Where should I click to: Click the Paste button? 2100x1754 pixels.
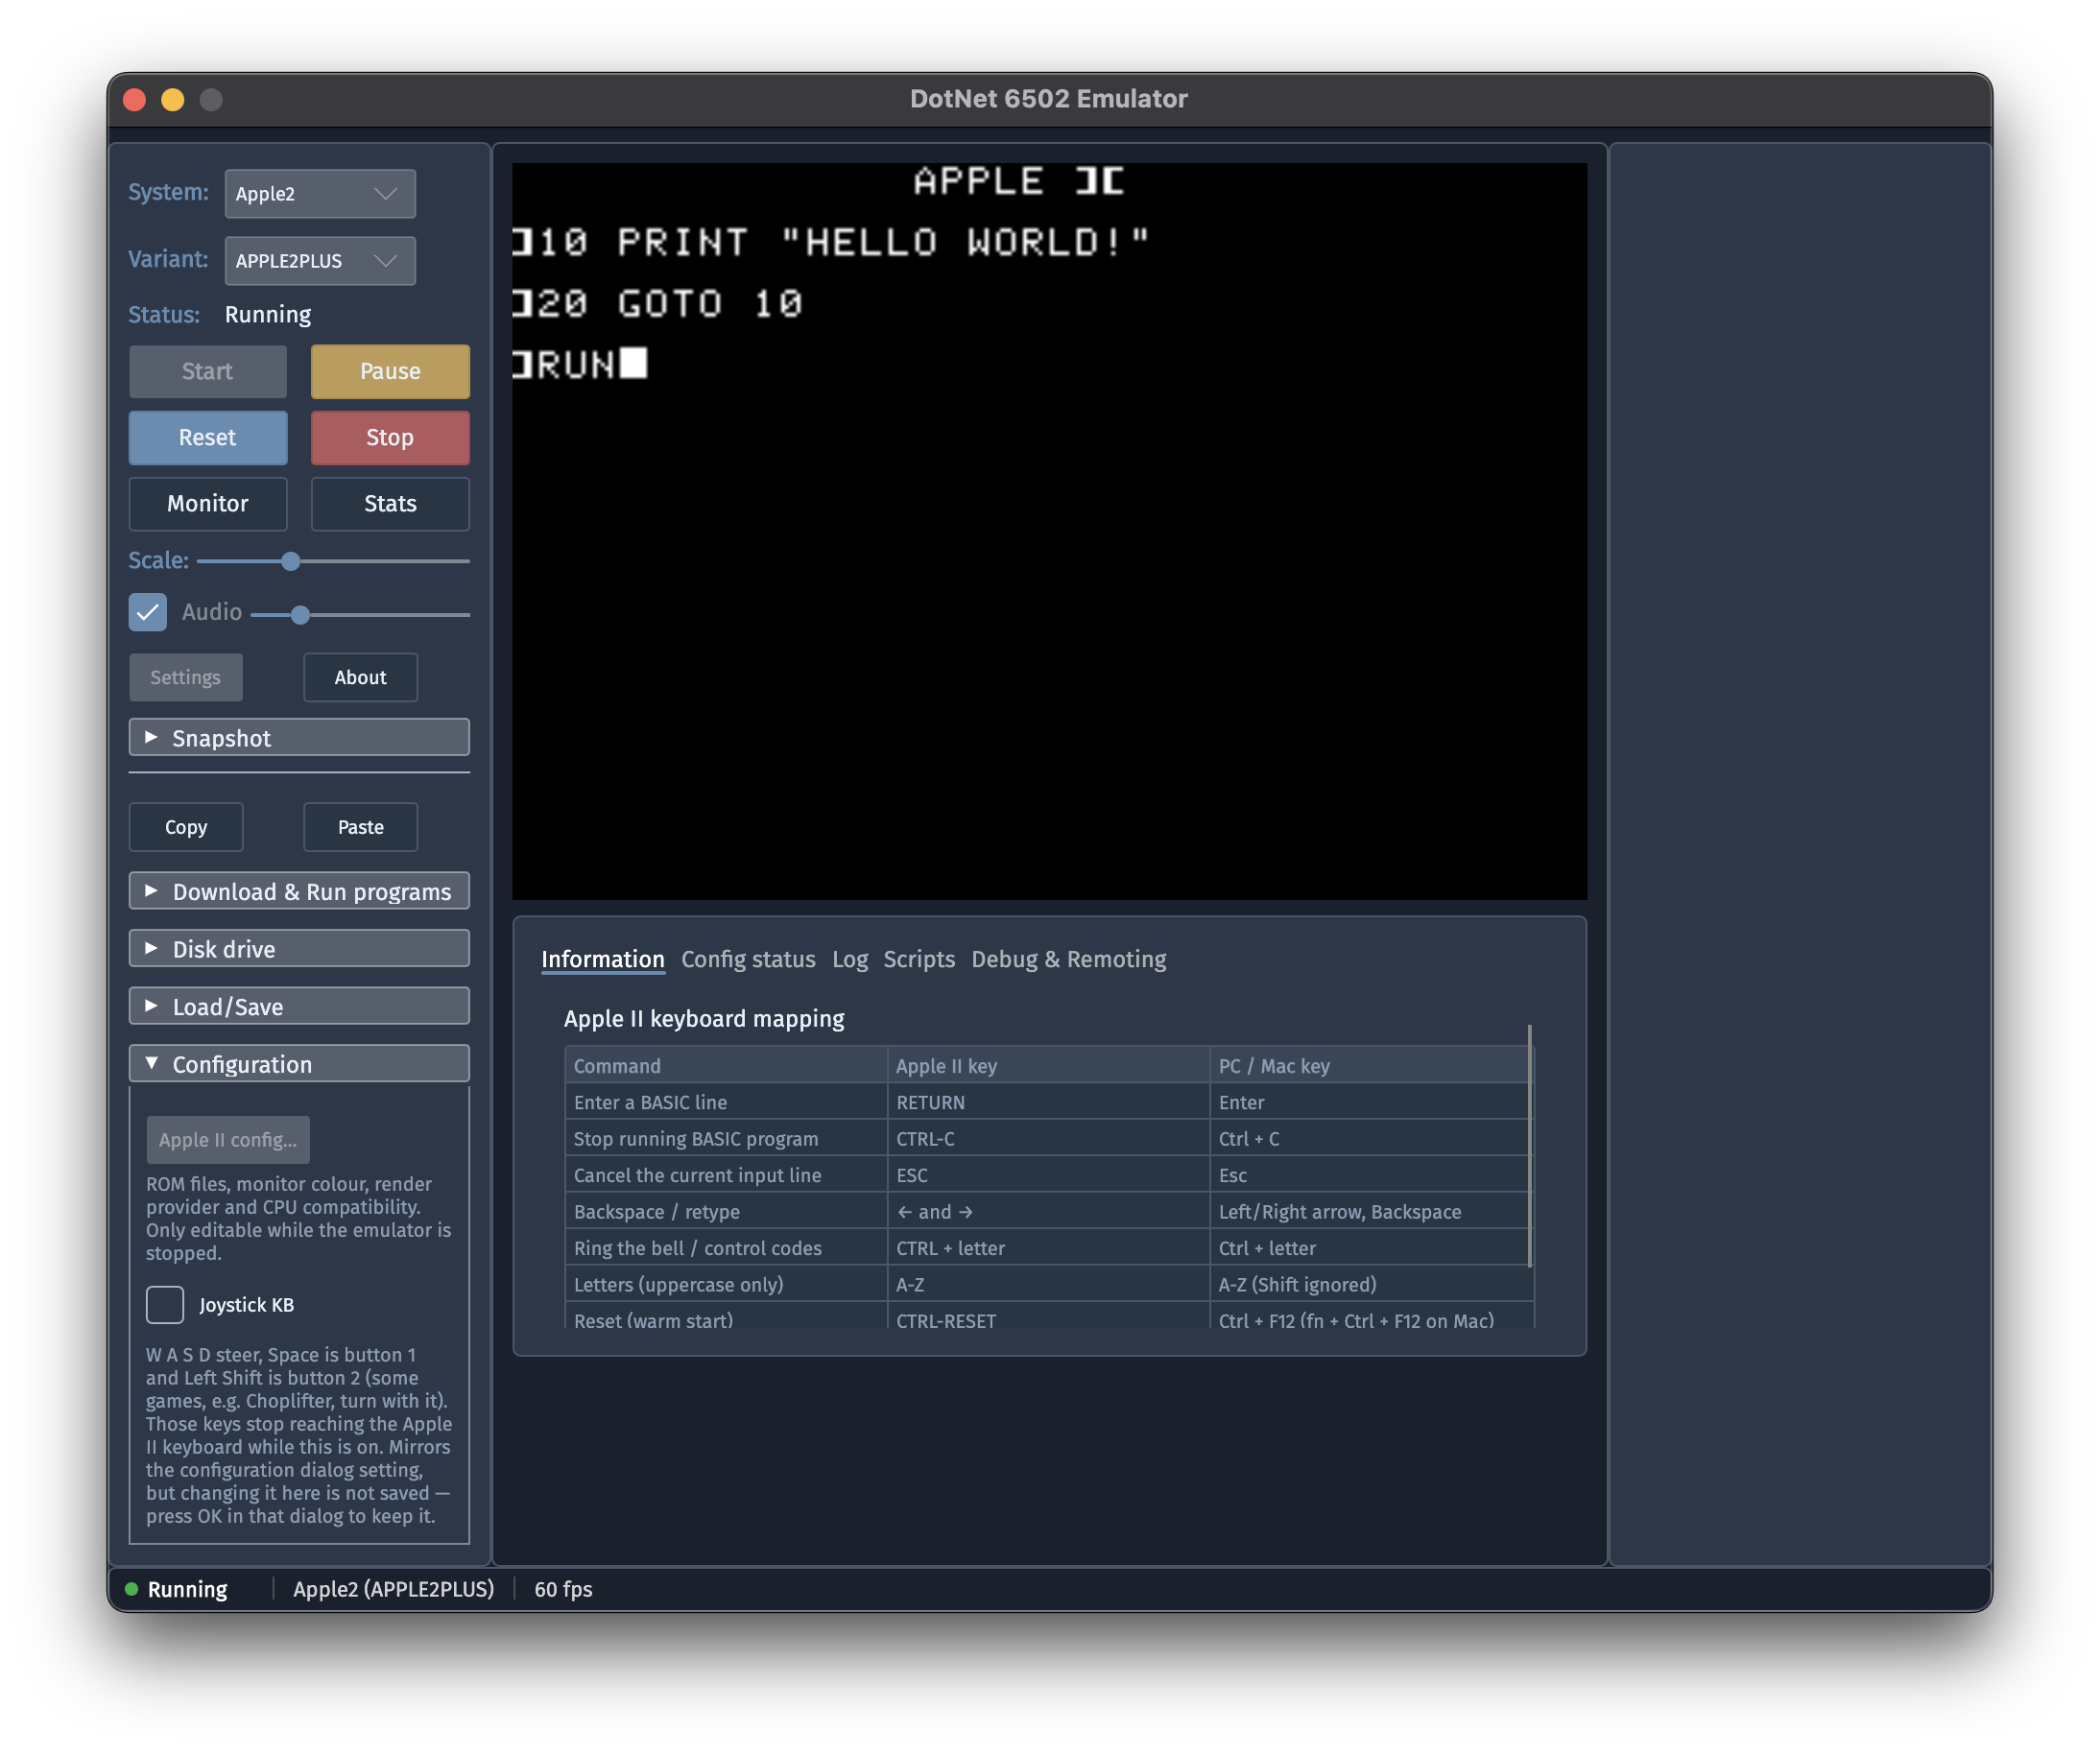(x=360, y=827)
